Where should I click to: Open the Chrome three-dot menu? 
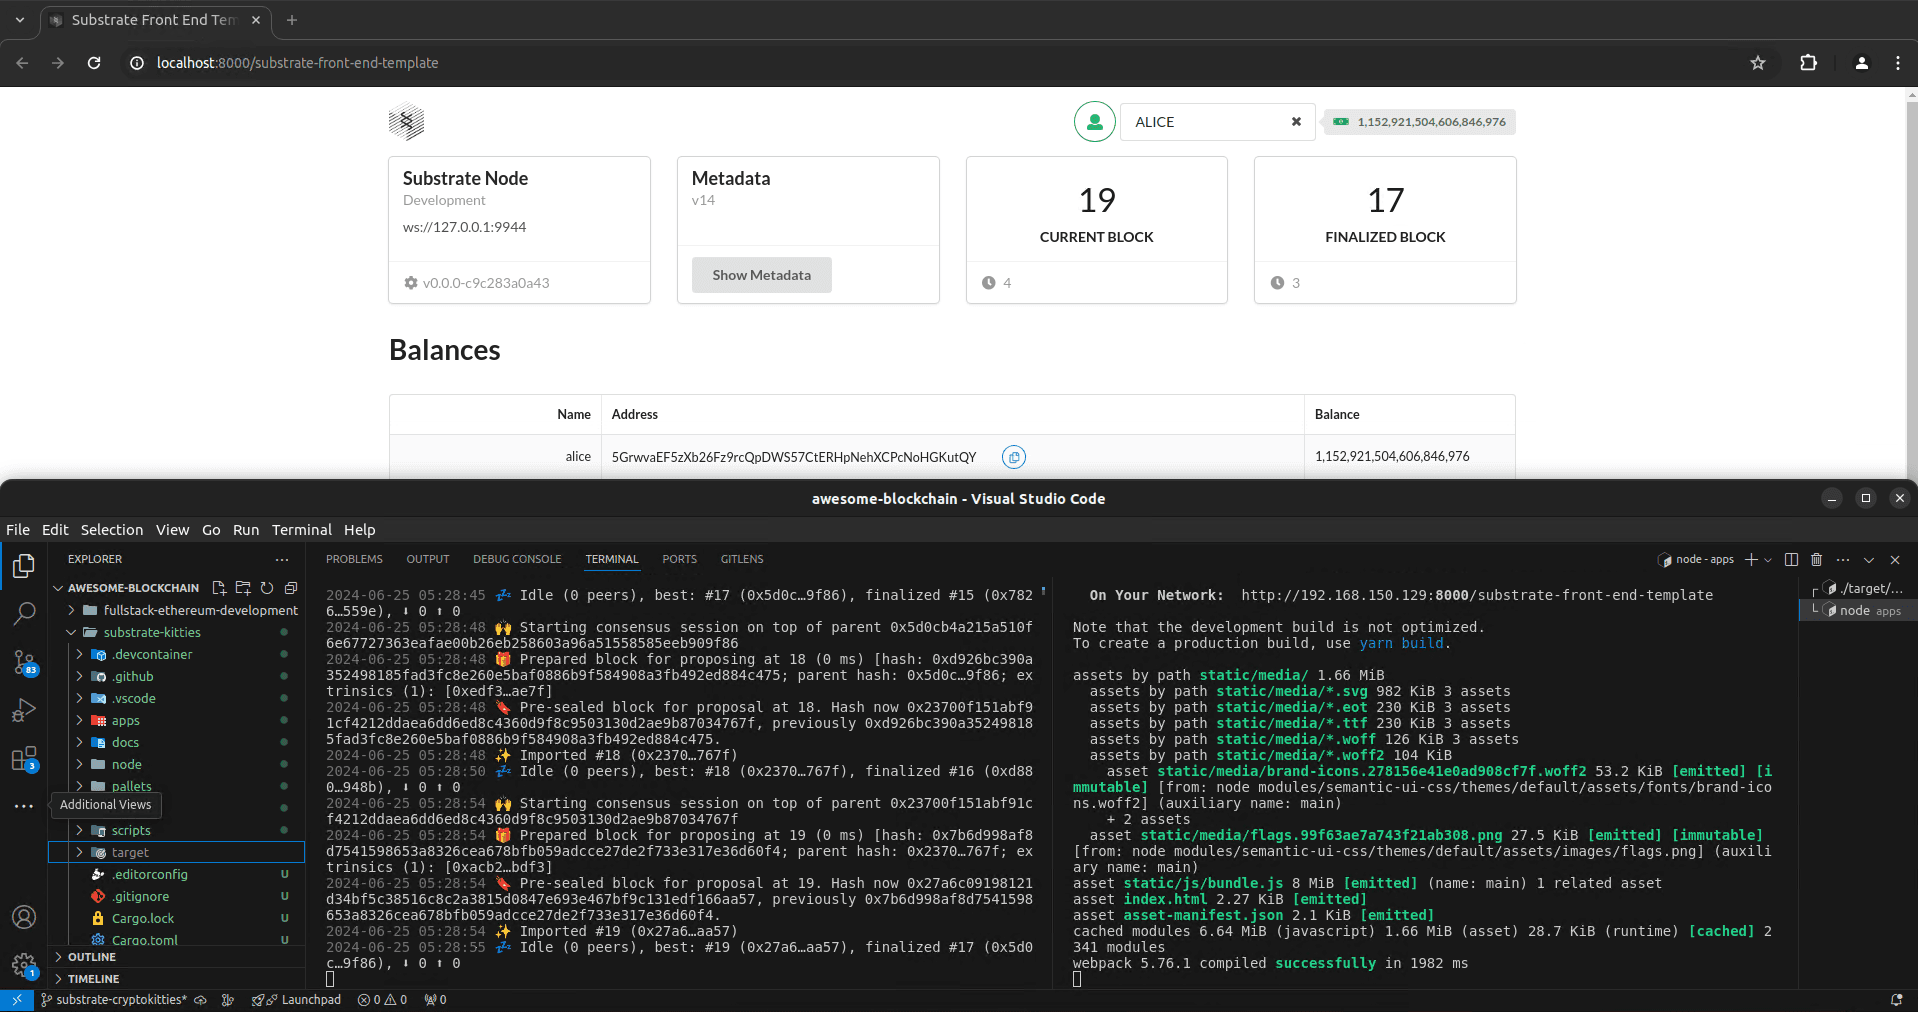[1898, 63]
